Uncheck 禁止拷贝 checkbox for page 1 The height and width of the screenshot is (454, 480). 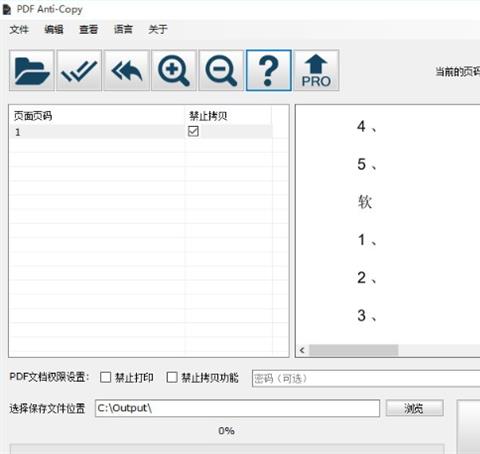coord(193,131)
